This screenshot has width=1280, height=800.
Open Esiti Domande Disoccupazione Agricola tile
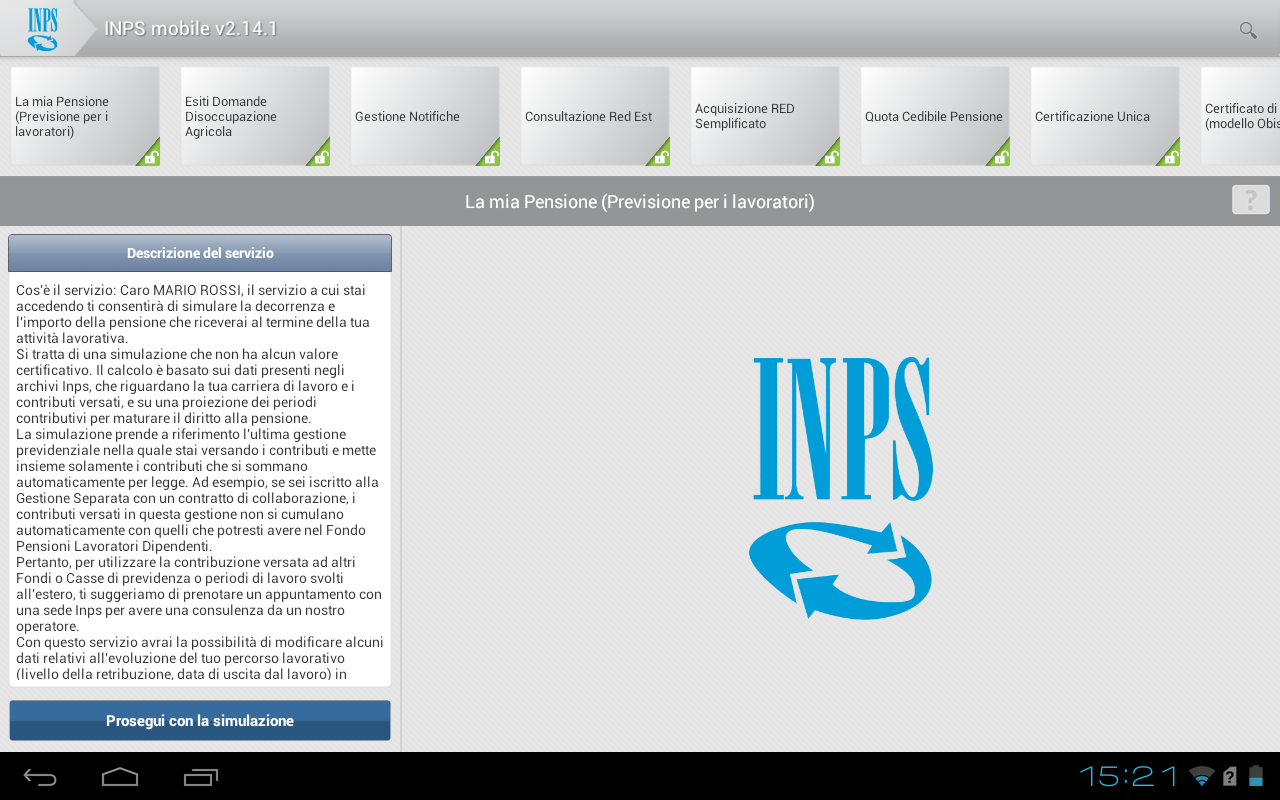255,116
